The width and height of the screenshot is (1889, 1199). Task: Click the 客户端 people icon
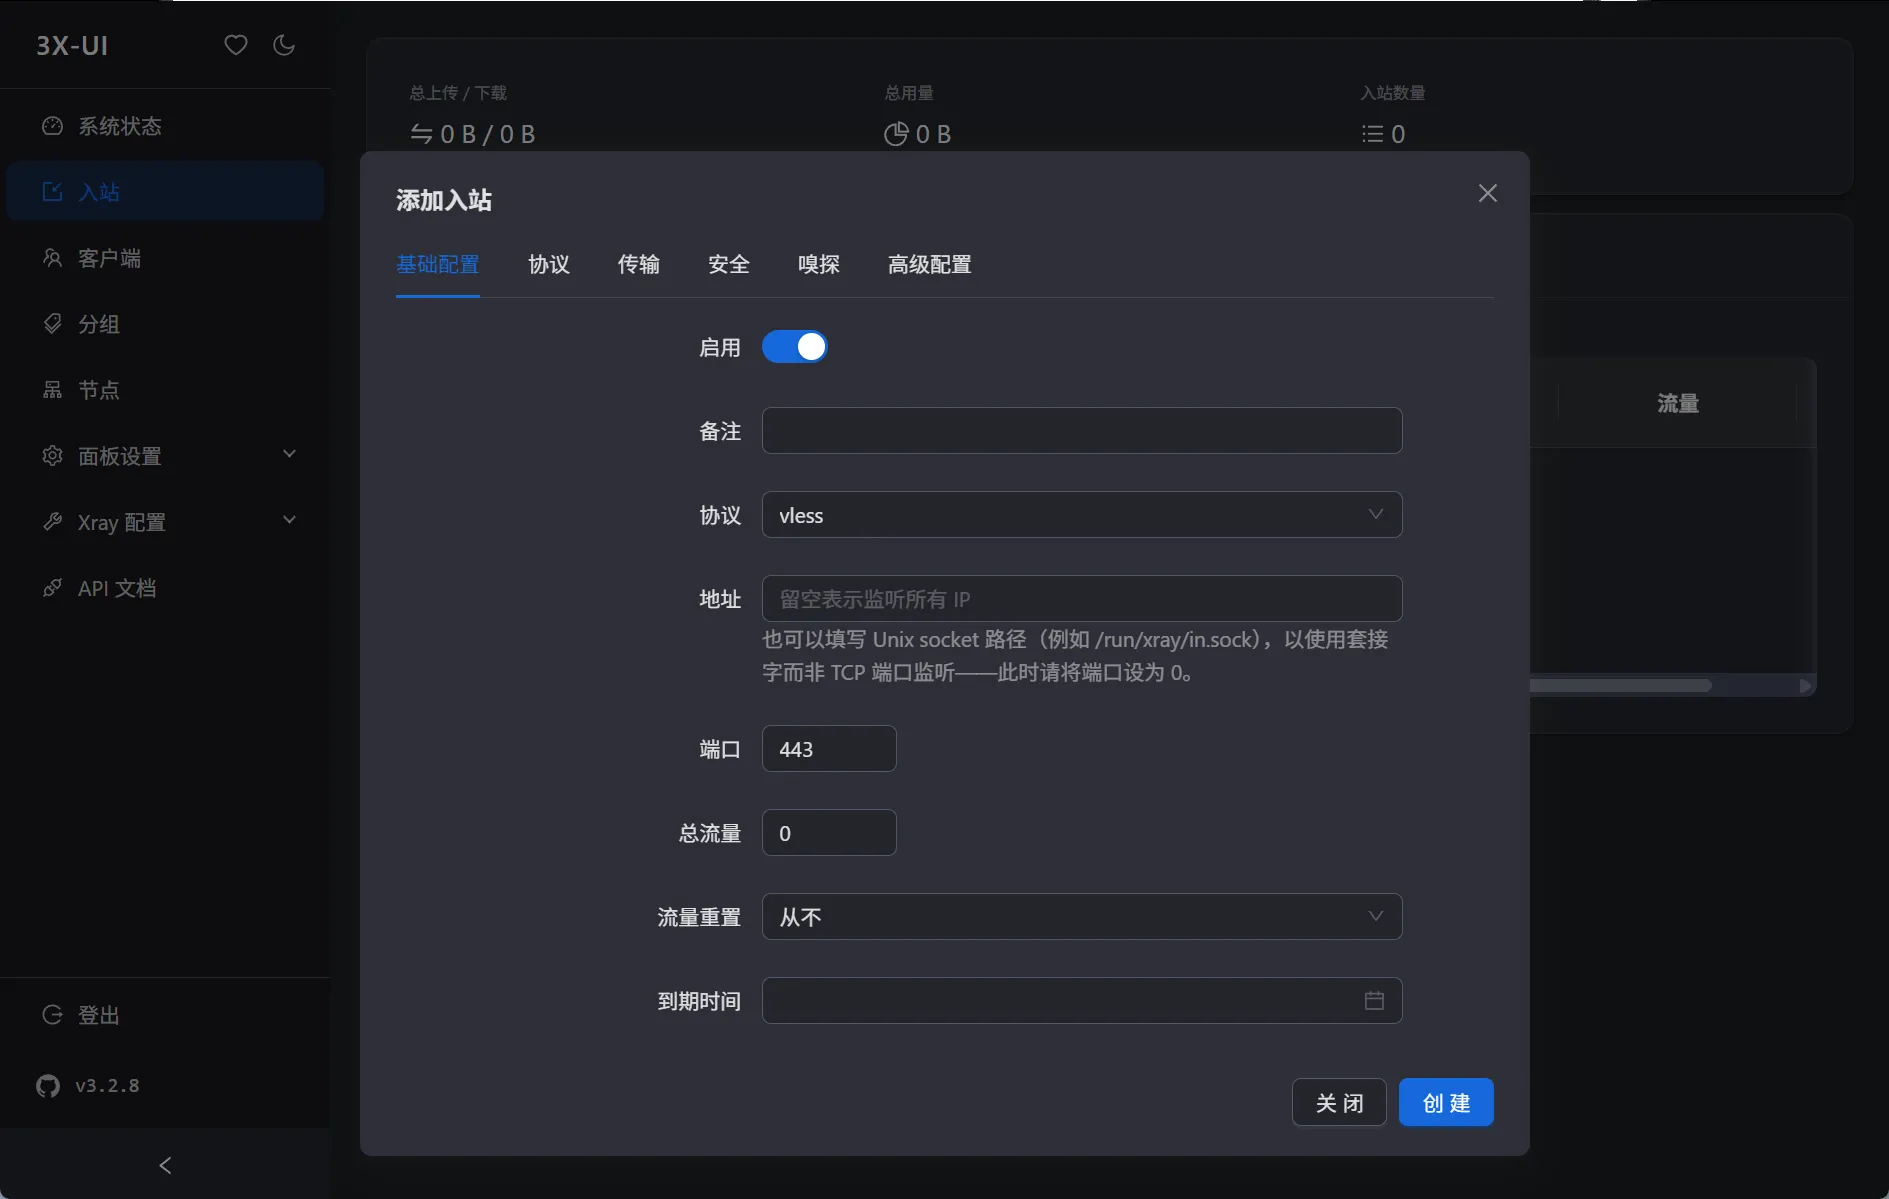pyautogui.click(x=52, y=258)
